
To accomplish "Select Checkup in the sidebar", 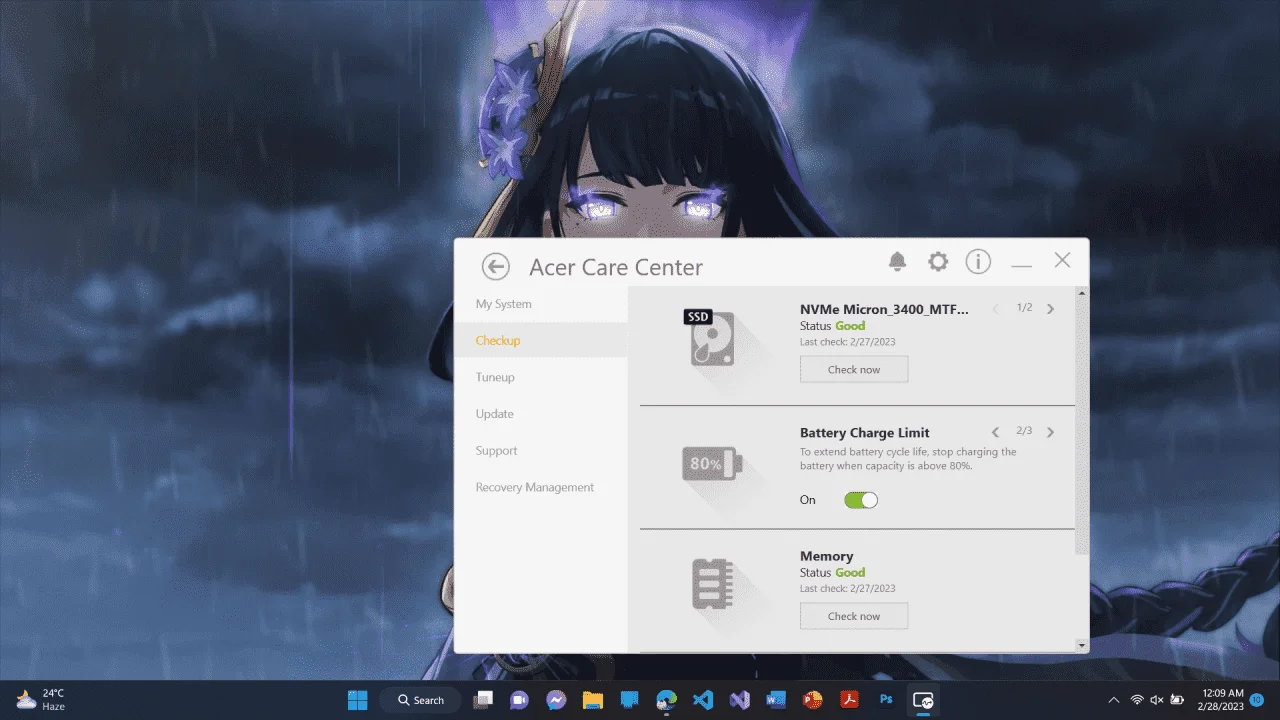I will tap(541, 341).
